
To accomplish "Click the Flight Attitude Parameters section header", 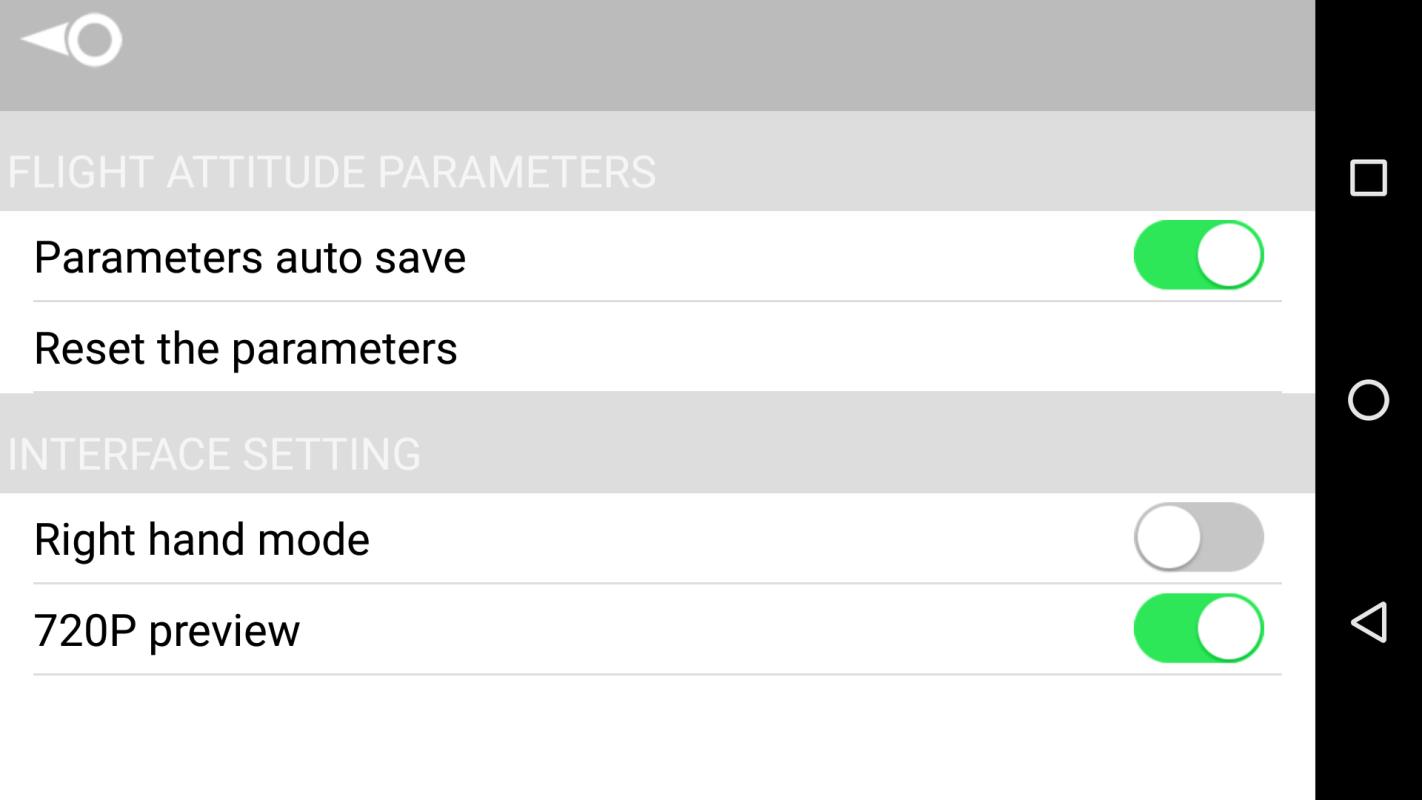I will coord(332,171).
